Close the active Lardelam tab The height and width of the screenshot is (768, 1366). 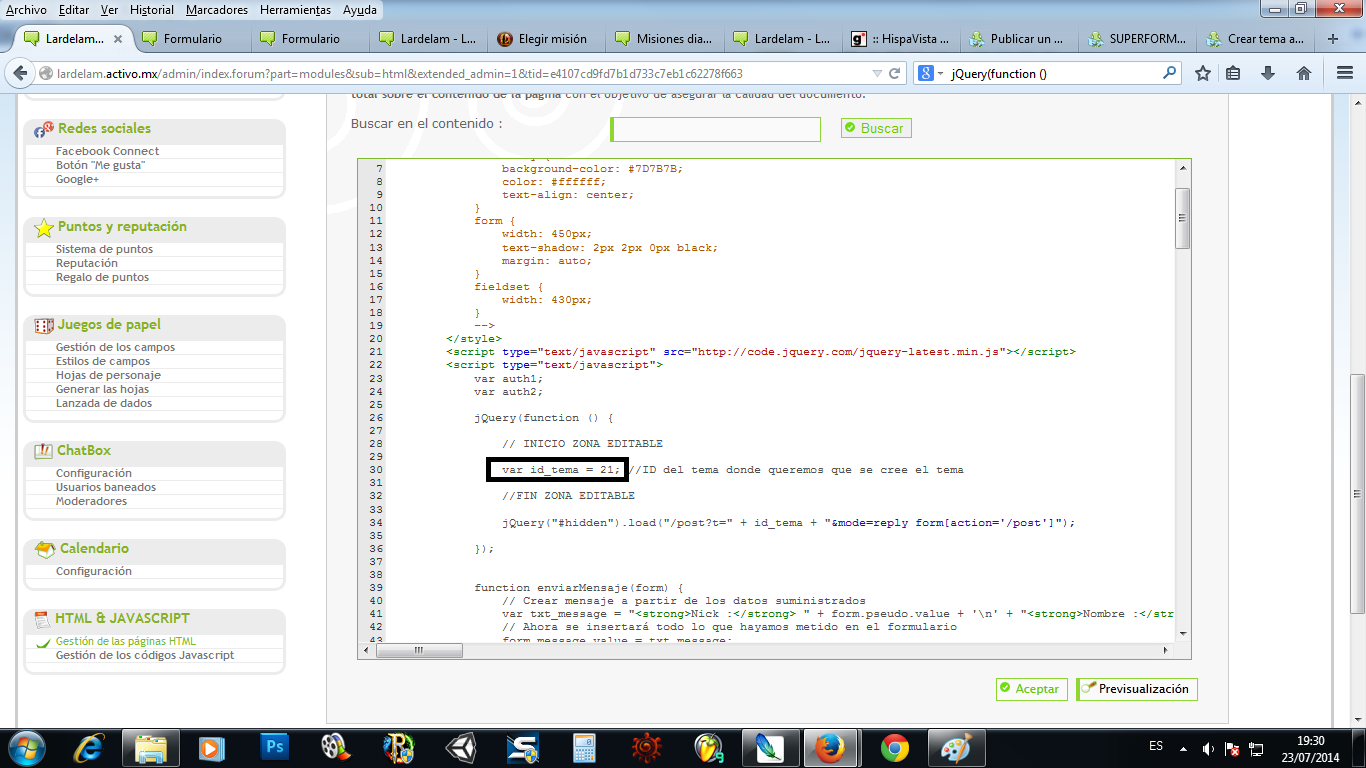(119, 39)
